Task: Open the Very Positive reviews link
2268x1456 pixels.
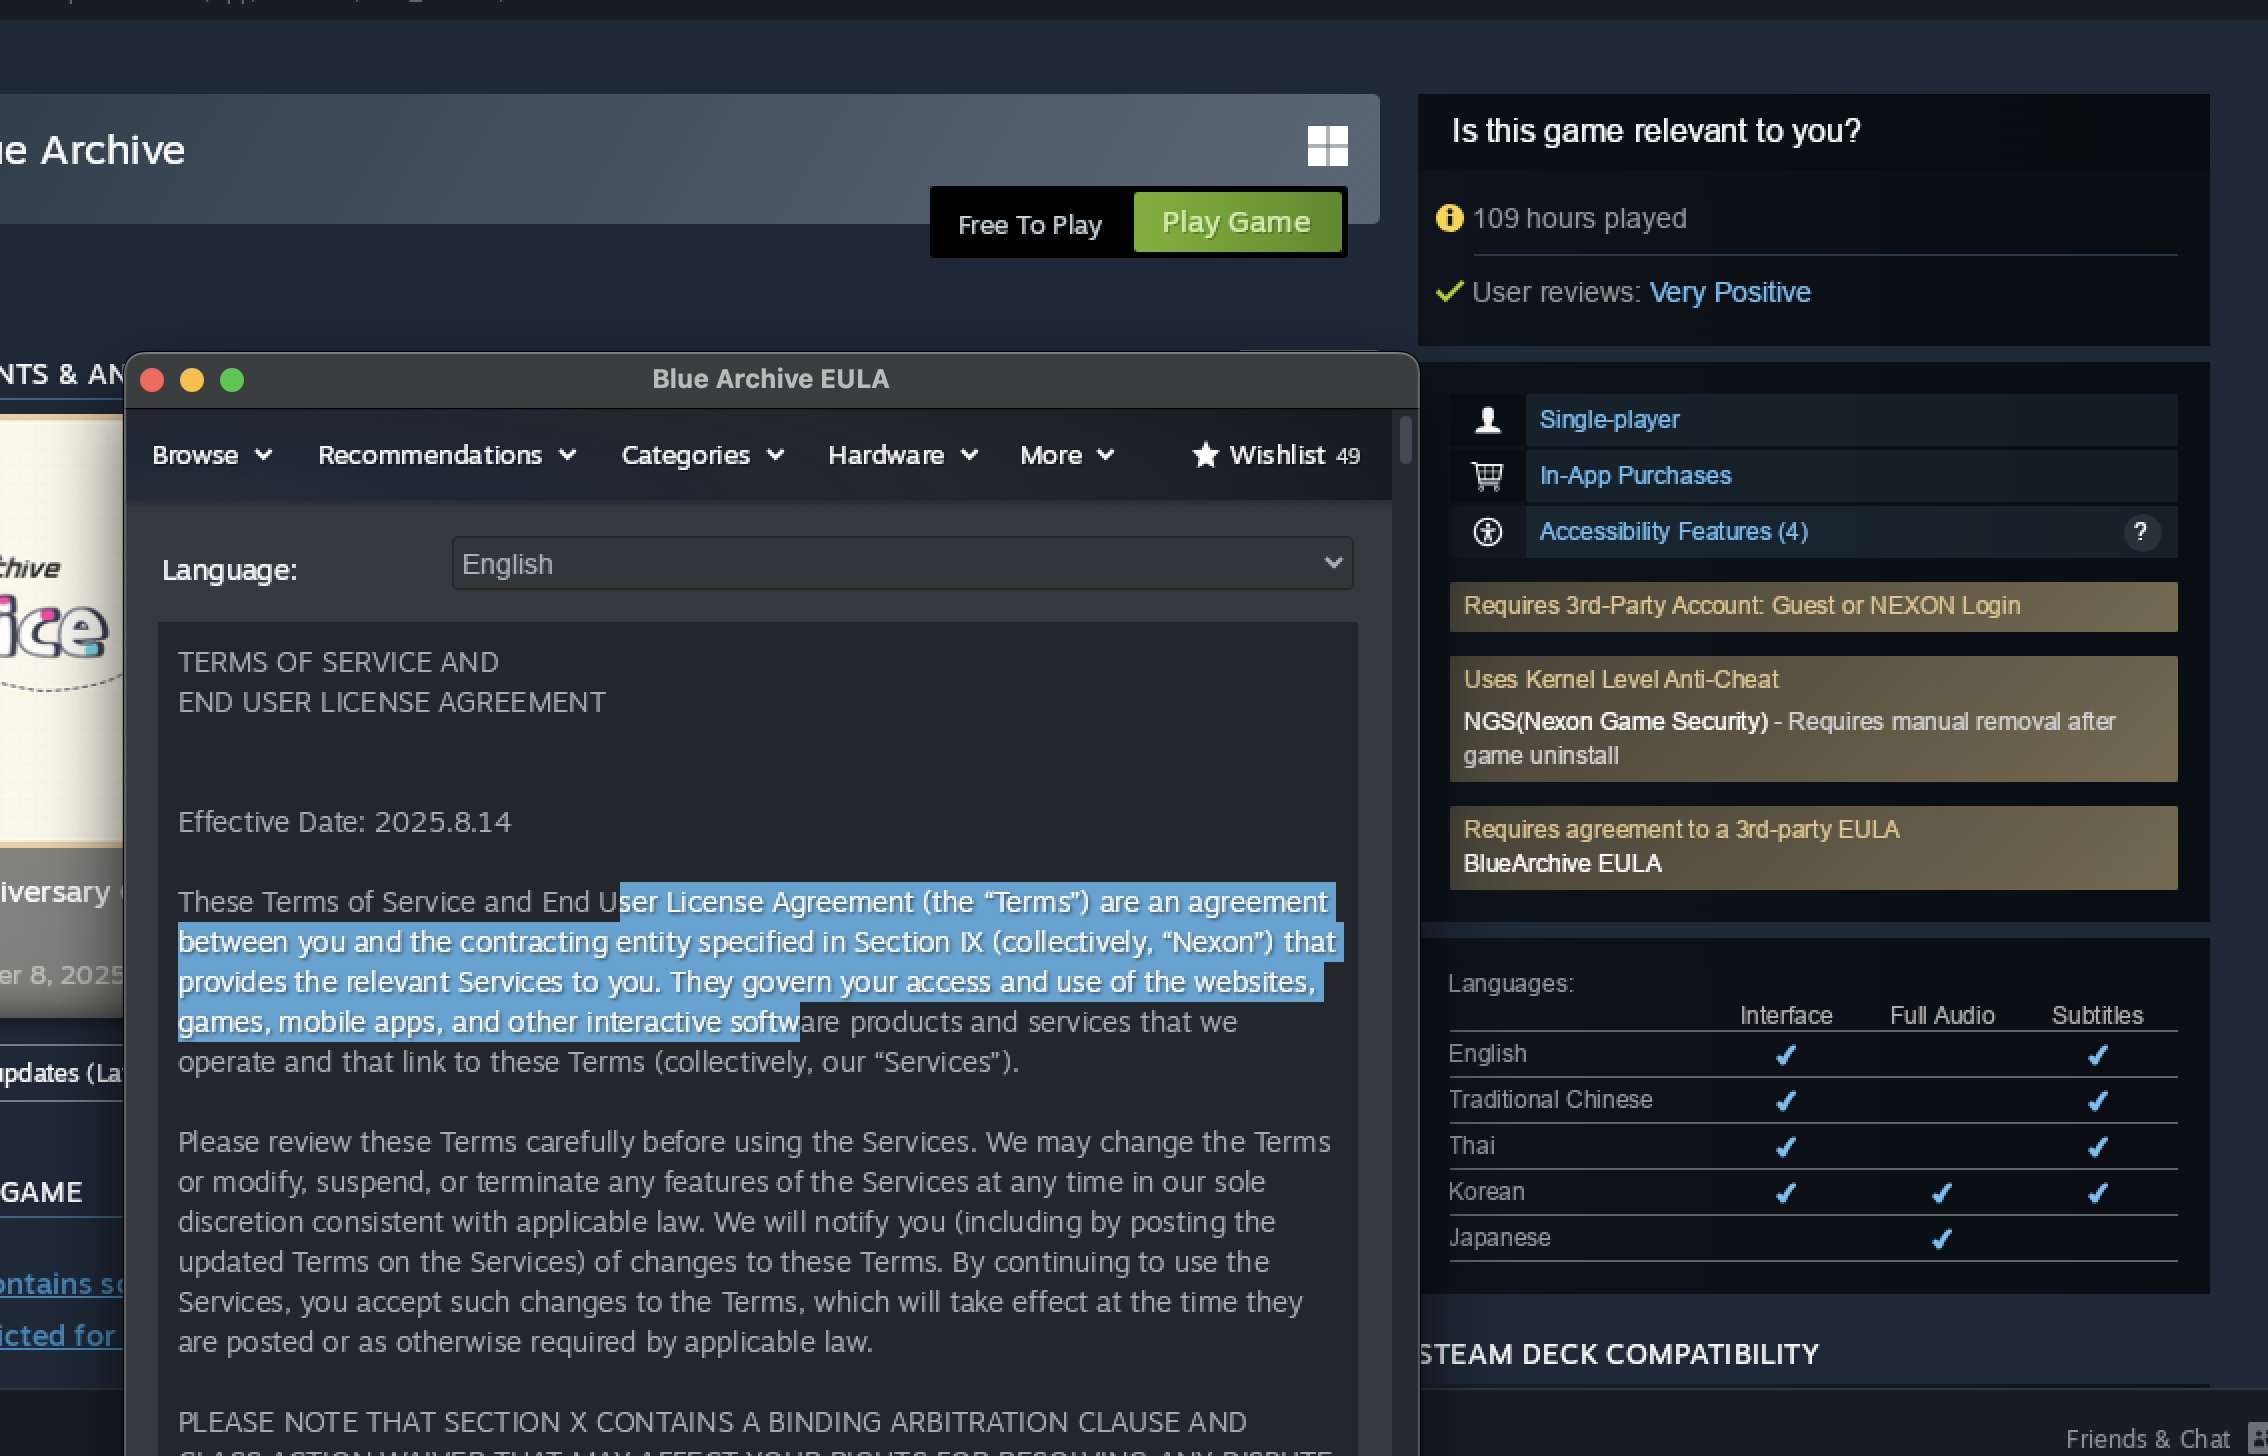Action: coord(1729,292)
